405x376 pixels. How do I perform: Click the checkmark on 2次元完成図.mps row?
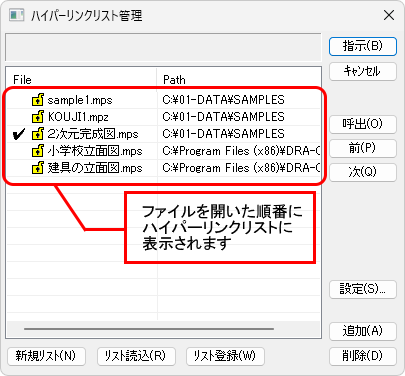click(x=19, y=134)
